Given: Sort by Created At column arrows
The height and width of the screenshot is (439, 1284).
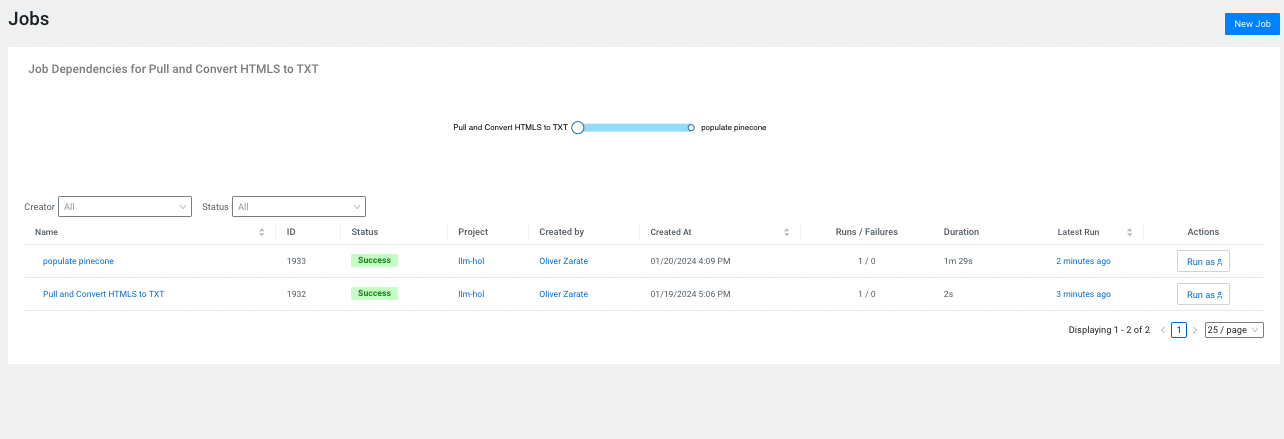Looking at the screenshot, I should pyautogui.click(x=788, y=232).
